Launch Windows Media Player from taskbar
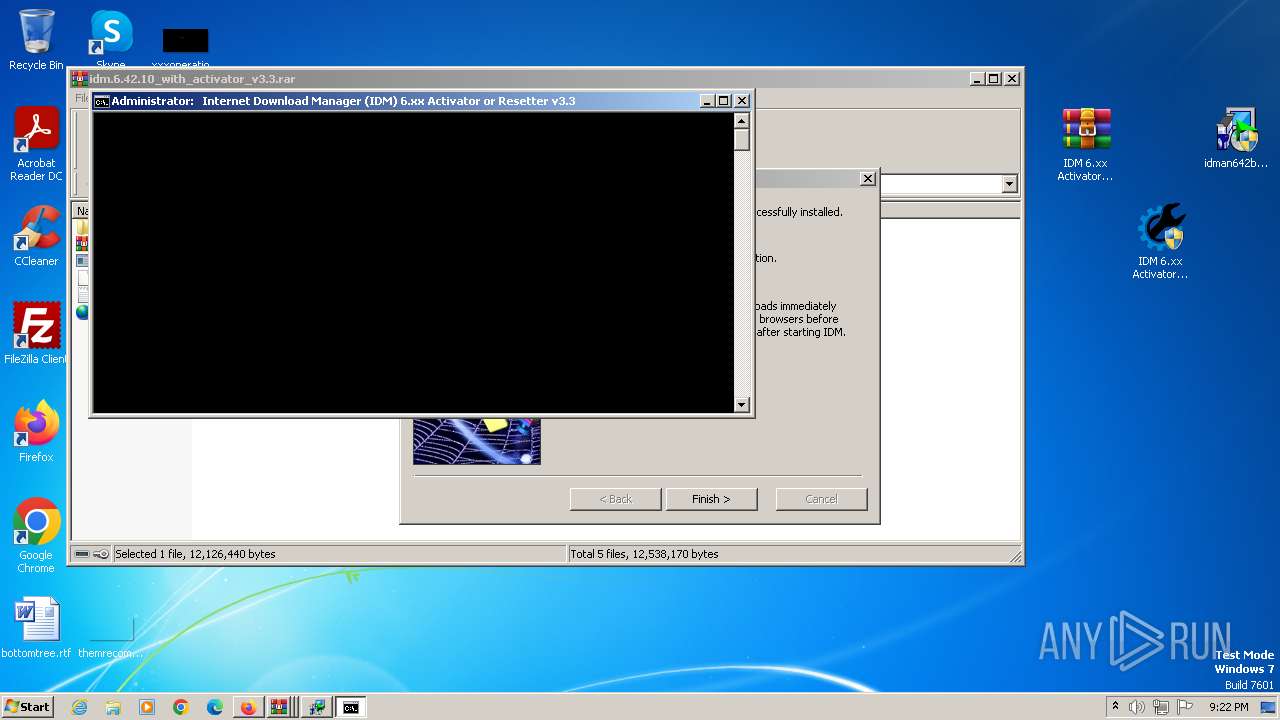 coord(147,707)
